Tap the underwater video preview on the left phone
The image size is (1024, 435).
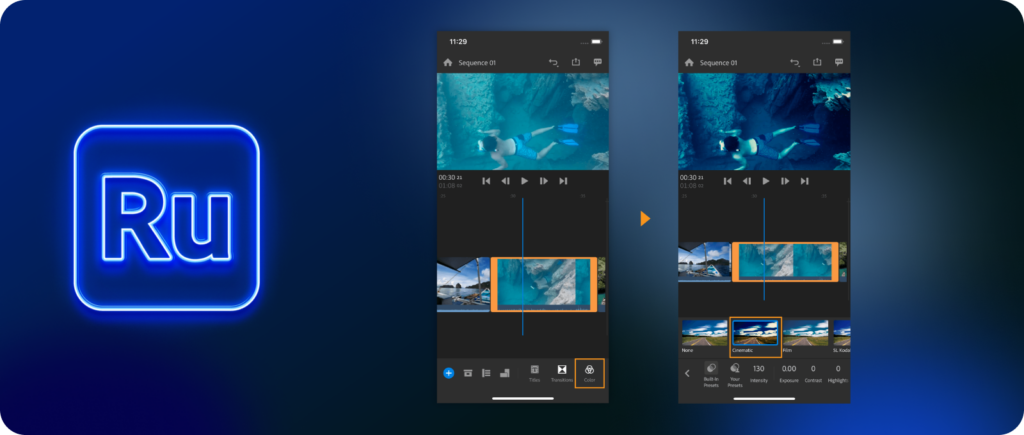pyautogui.click(x=522, y=121)
